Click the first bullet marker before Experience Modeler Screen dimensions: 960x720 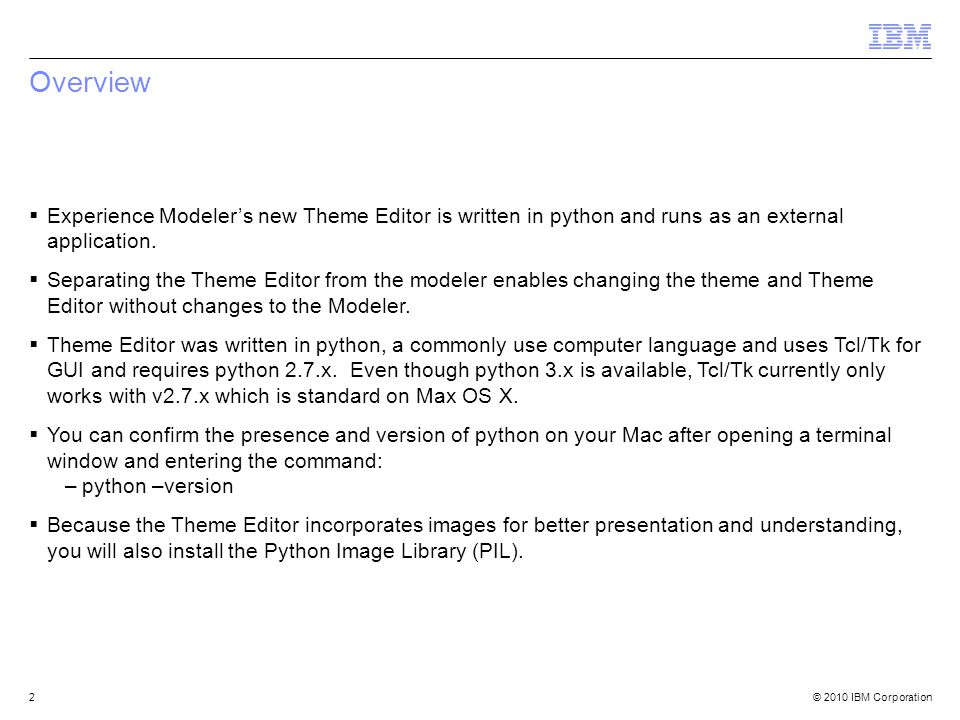34,216
